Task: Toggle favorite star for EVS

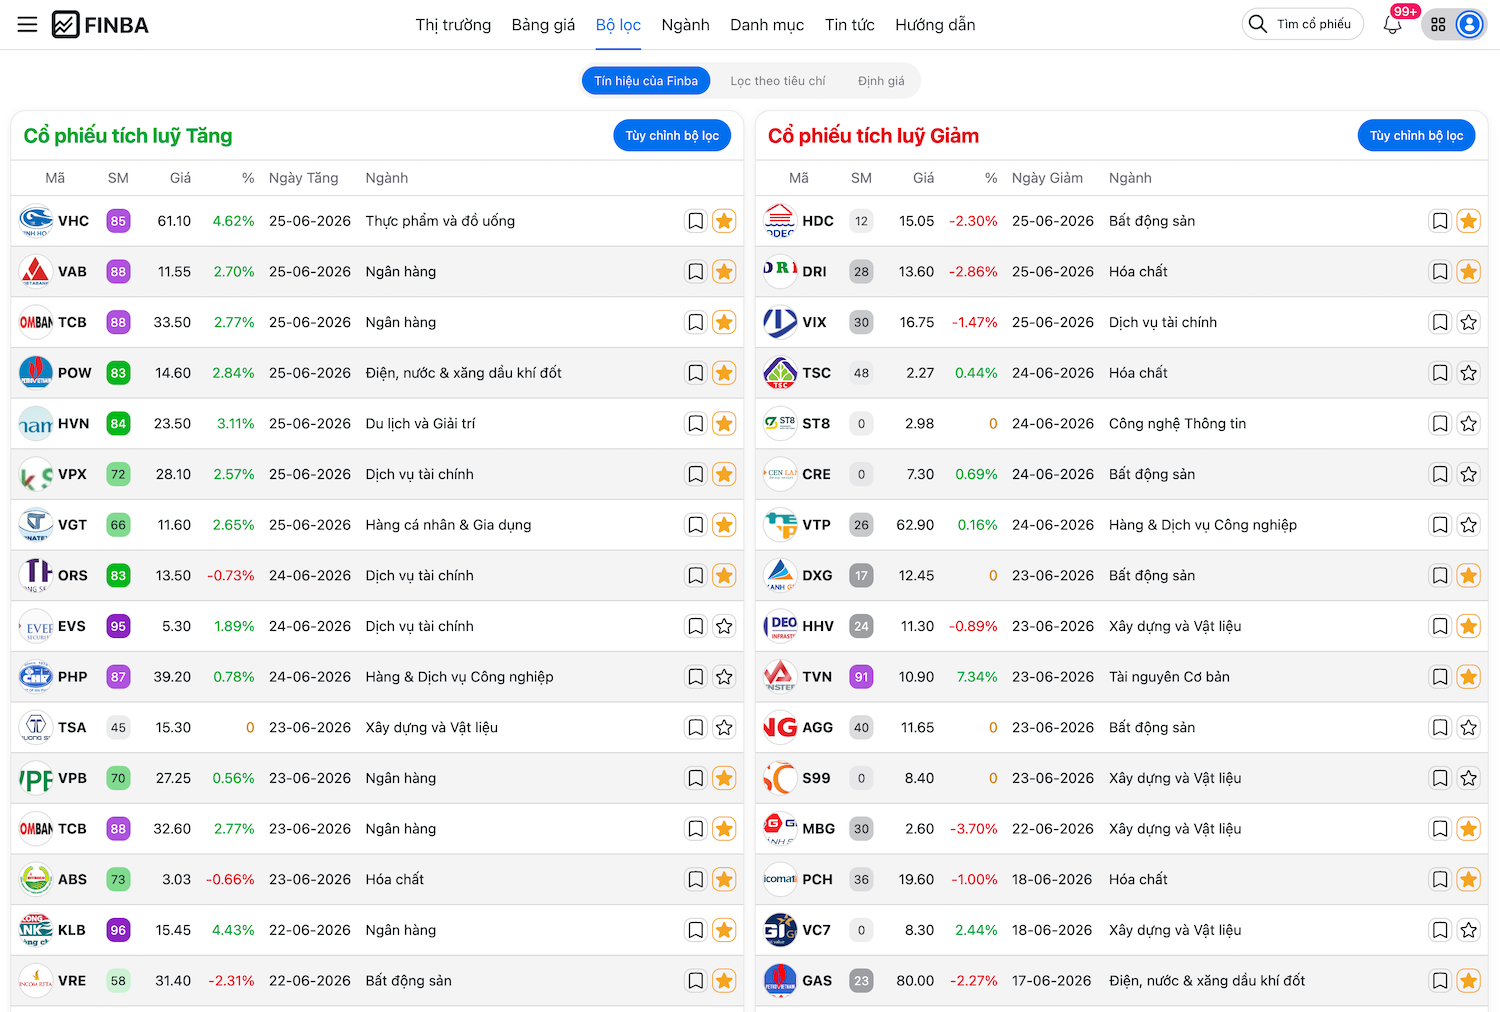Action: tap(725, 626)
